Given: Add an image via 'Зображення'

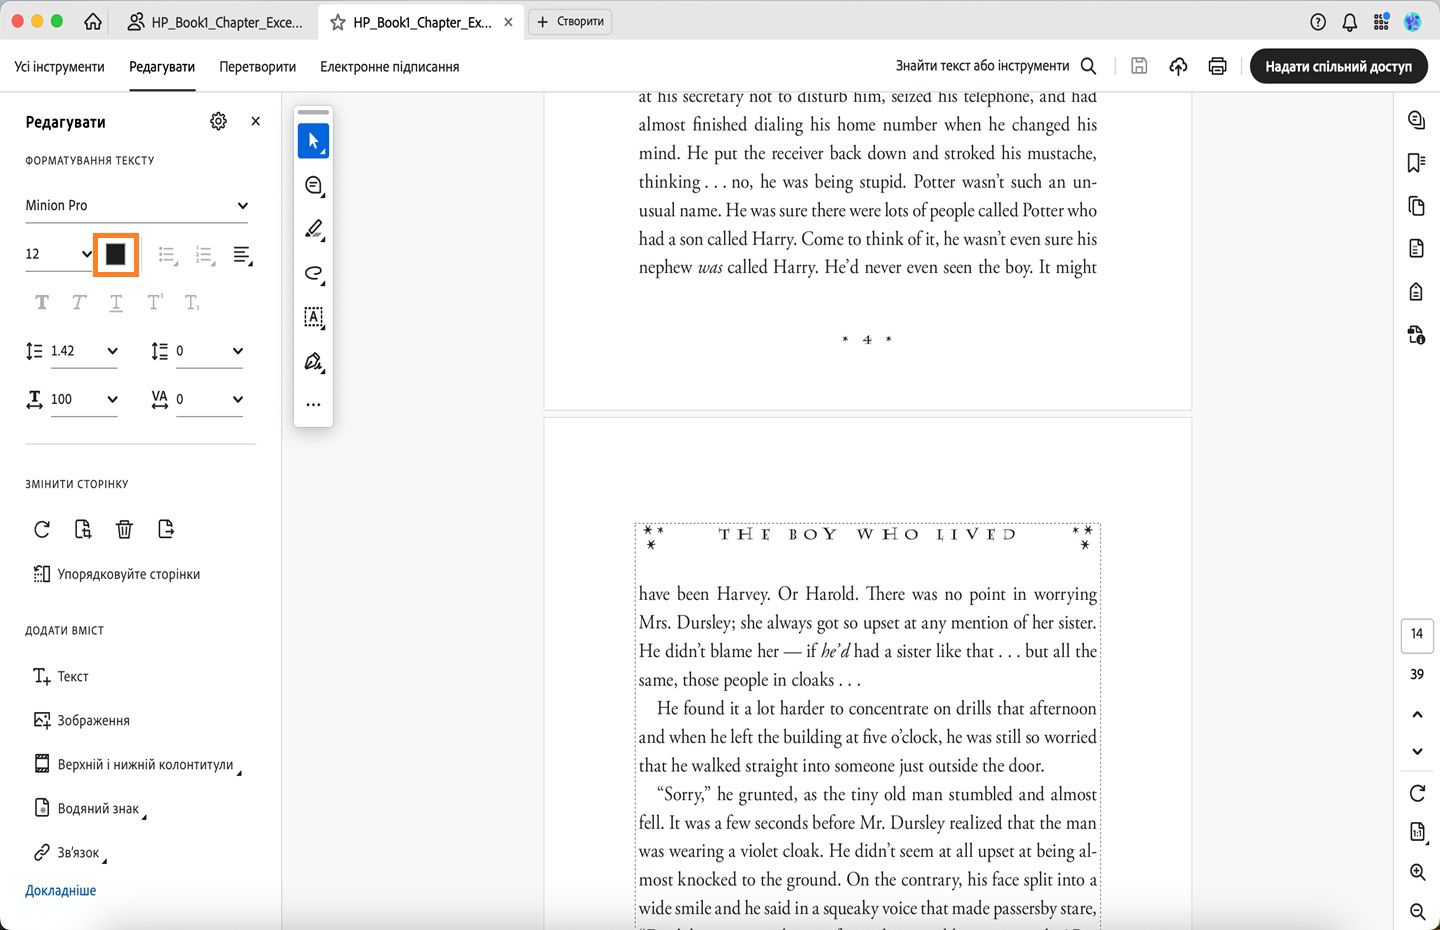Looking at the screenshot, I should click(82, 720).
